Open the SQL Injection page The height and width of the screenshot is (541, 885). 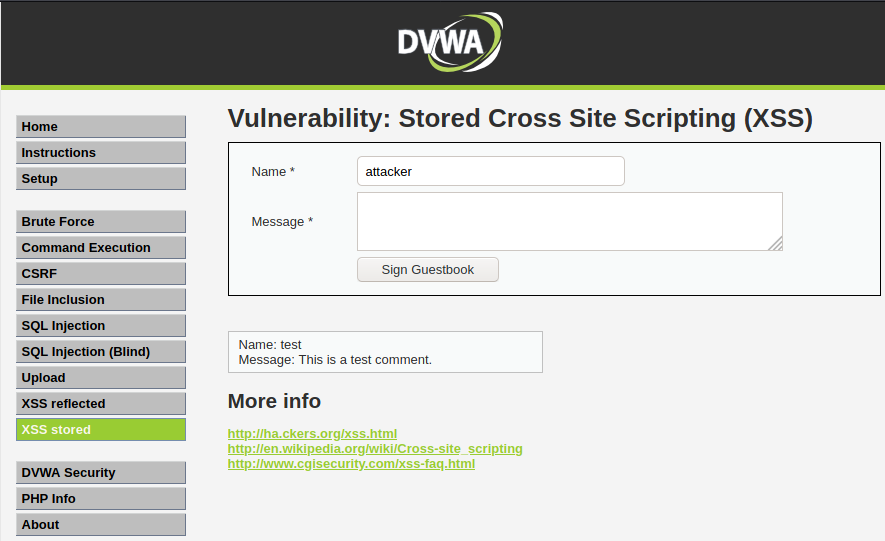[x=101, y=326]
